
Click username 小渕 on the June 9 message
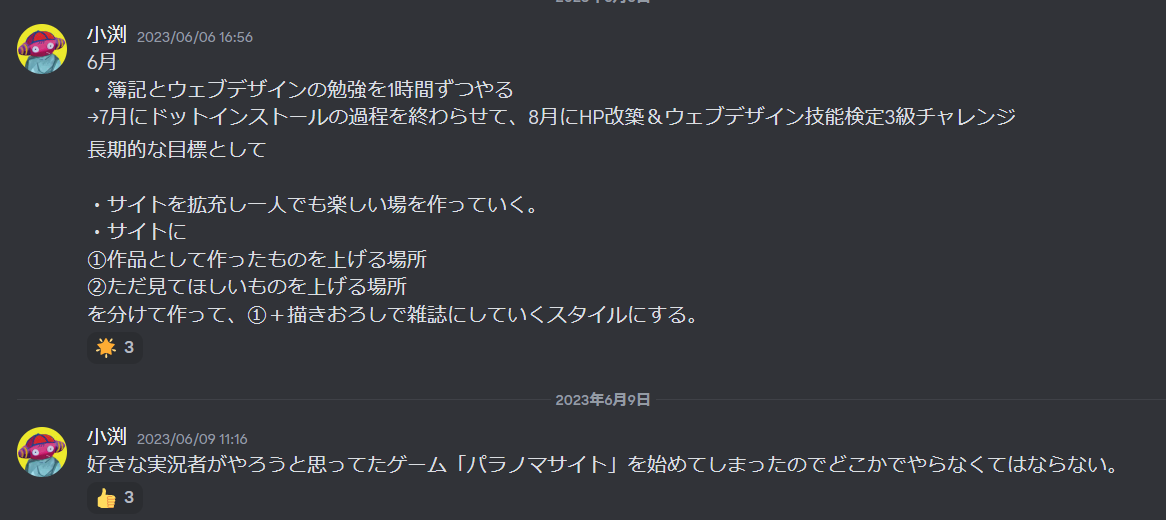(107, 437)
